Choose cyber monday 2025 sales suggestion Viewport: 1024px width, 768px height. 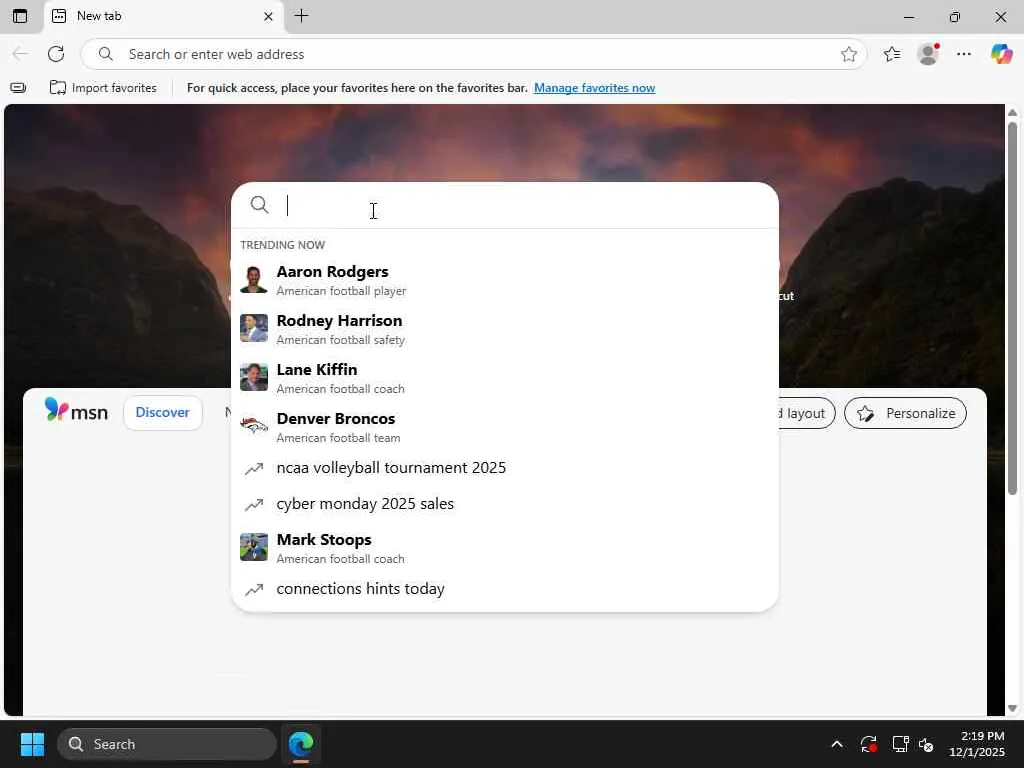505,504
